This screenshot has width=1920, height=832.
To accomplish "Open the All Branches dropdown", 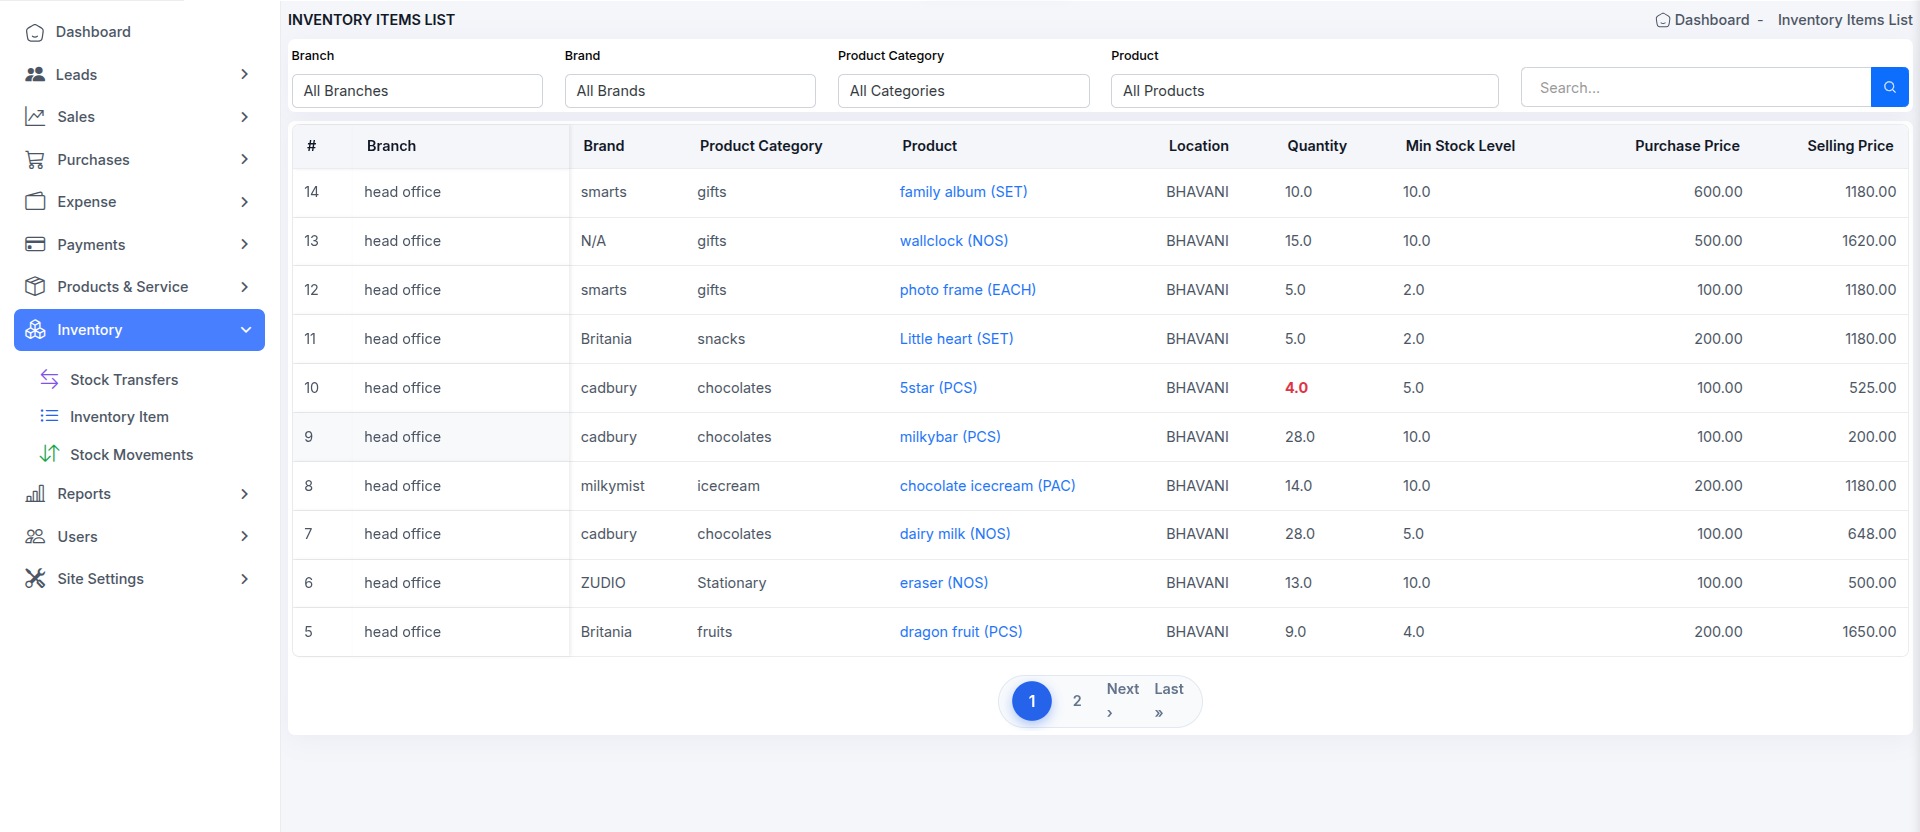I will click(416, 91).
